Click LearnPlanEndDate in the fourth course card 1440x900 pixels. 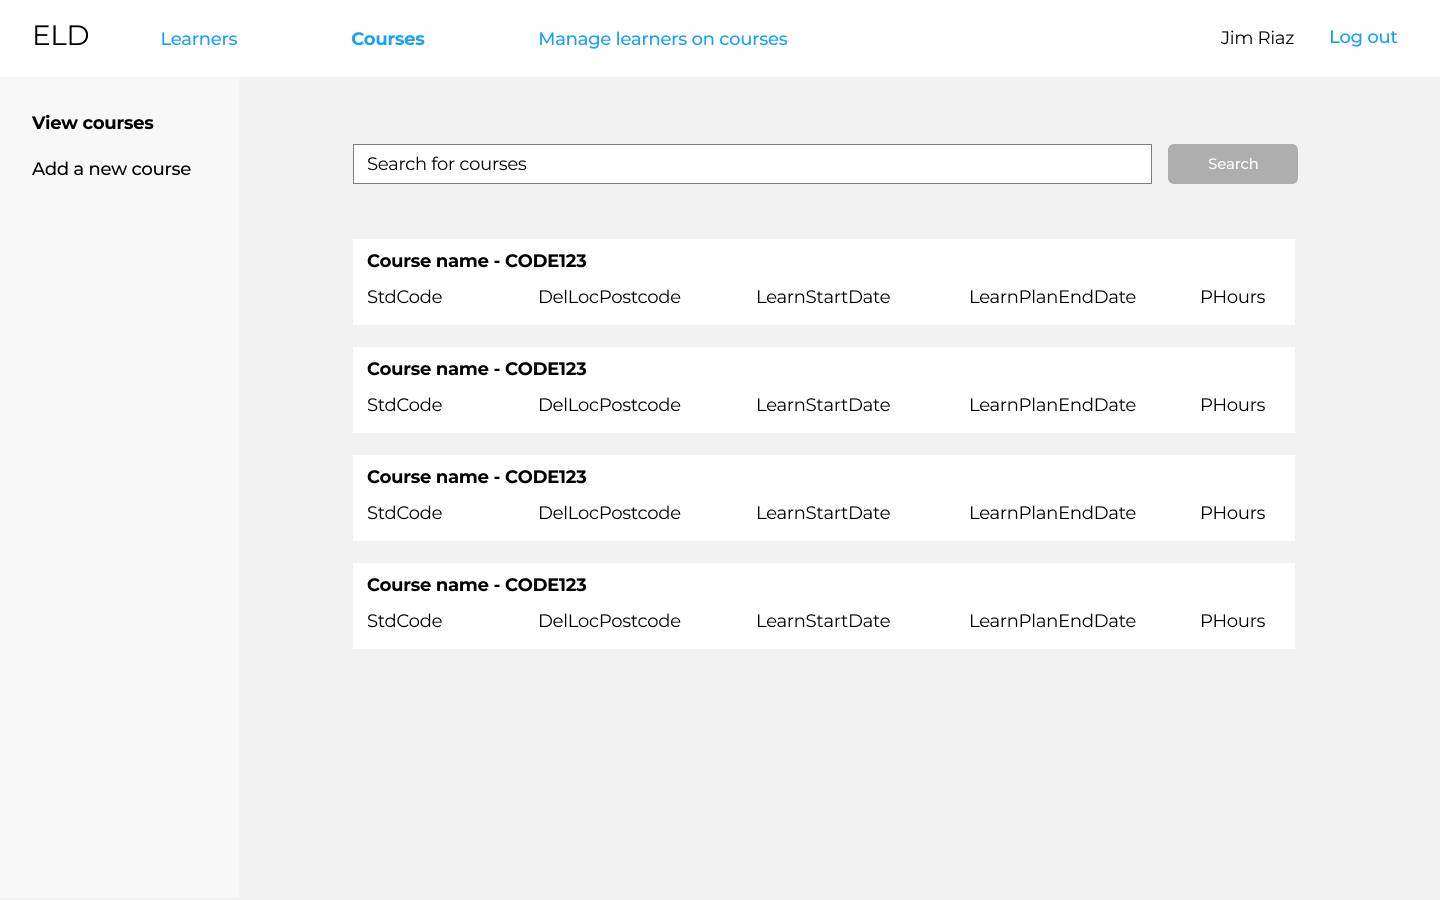point(1052,621)
